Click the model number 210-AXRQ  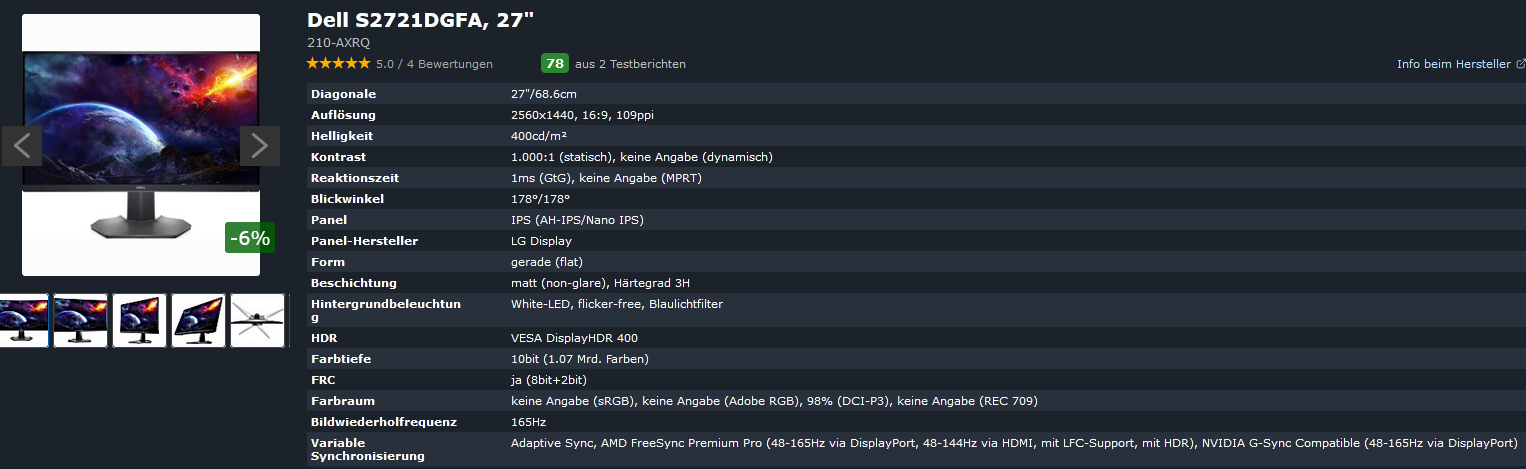click(x=339, y=43)
